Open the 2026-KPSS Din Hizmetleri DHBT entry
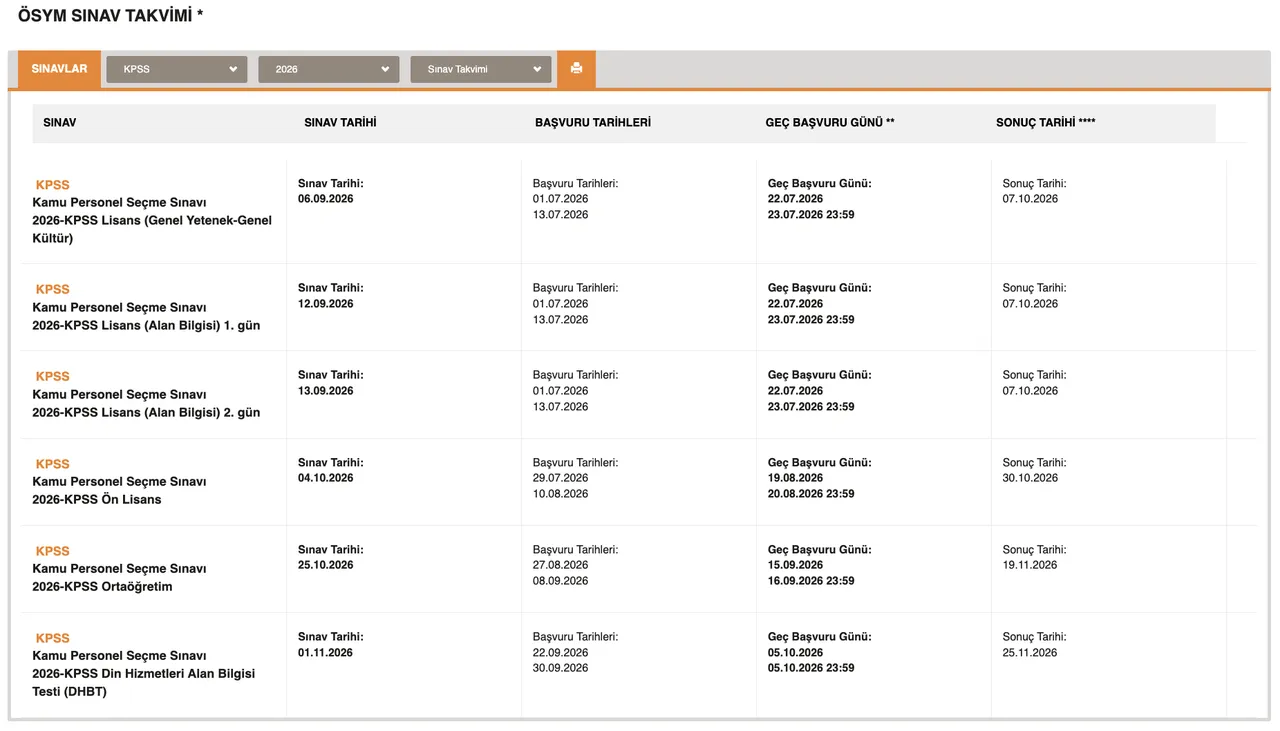 point(143,674)
